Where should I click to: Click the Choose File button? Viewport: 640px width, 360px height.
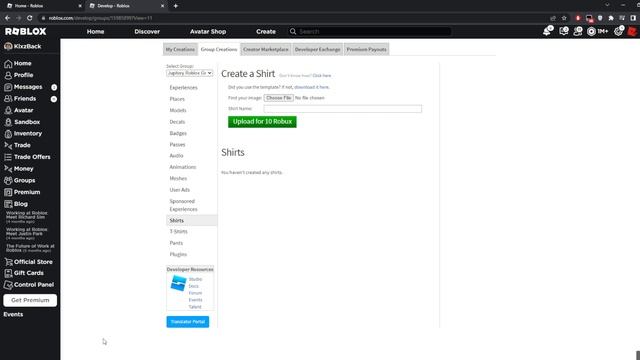click(279, 98)
